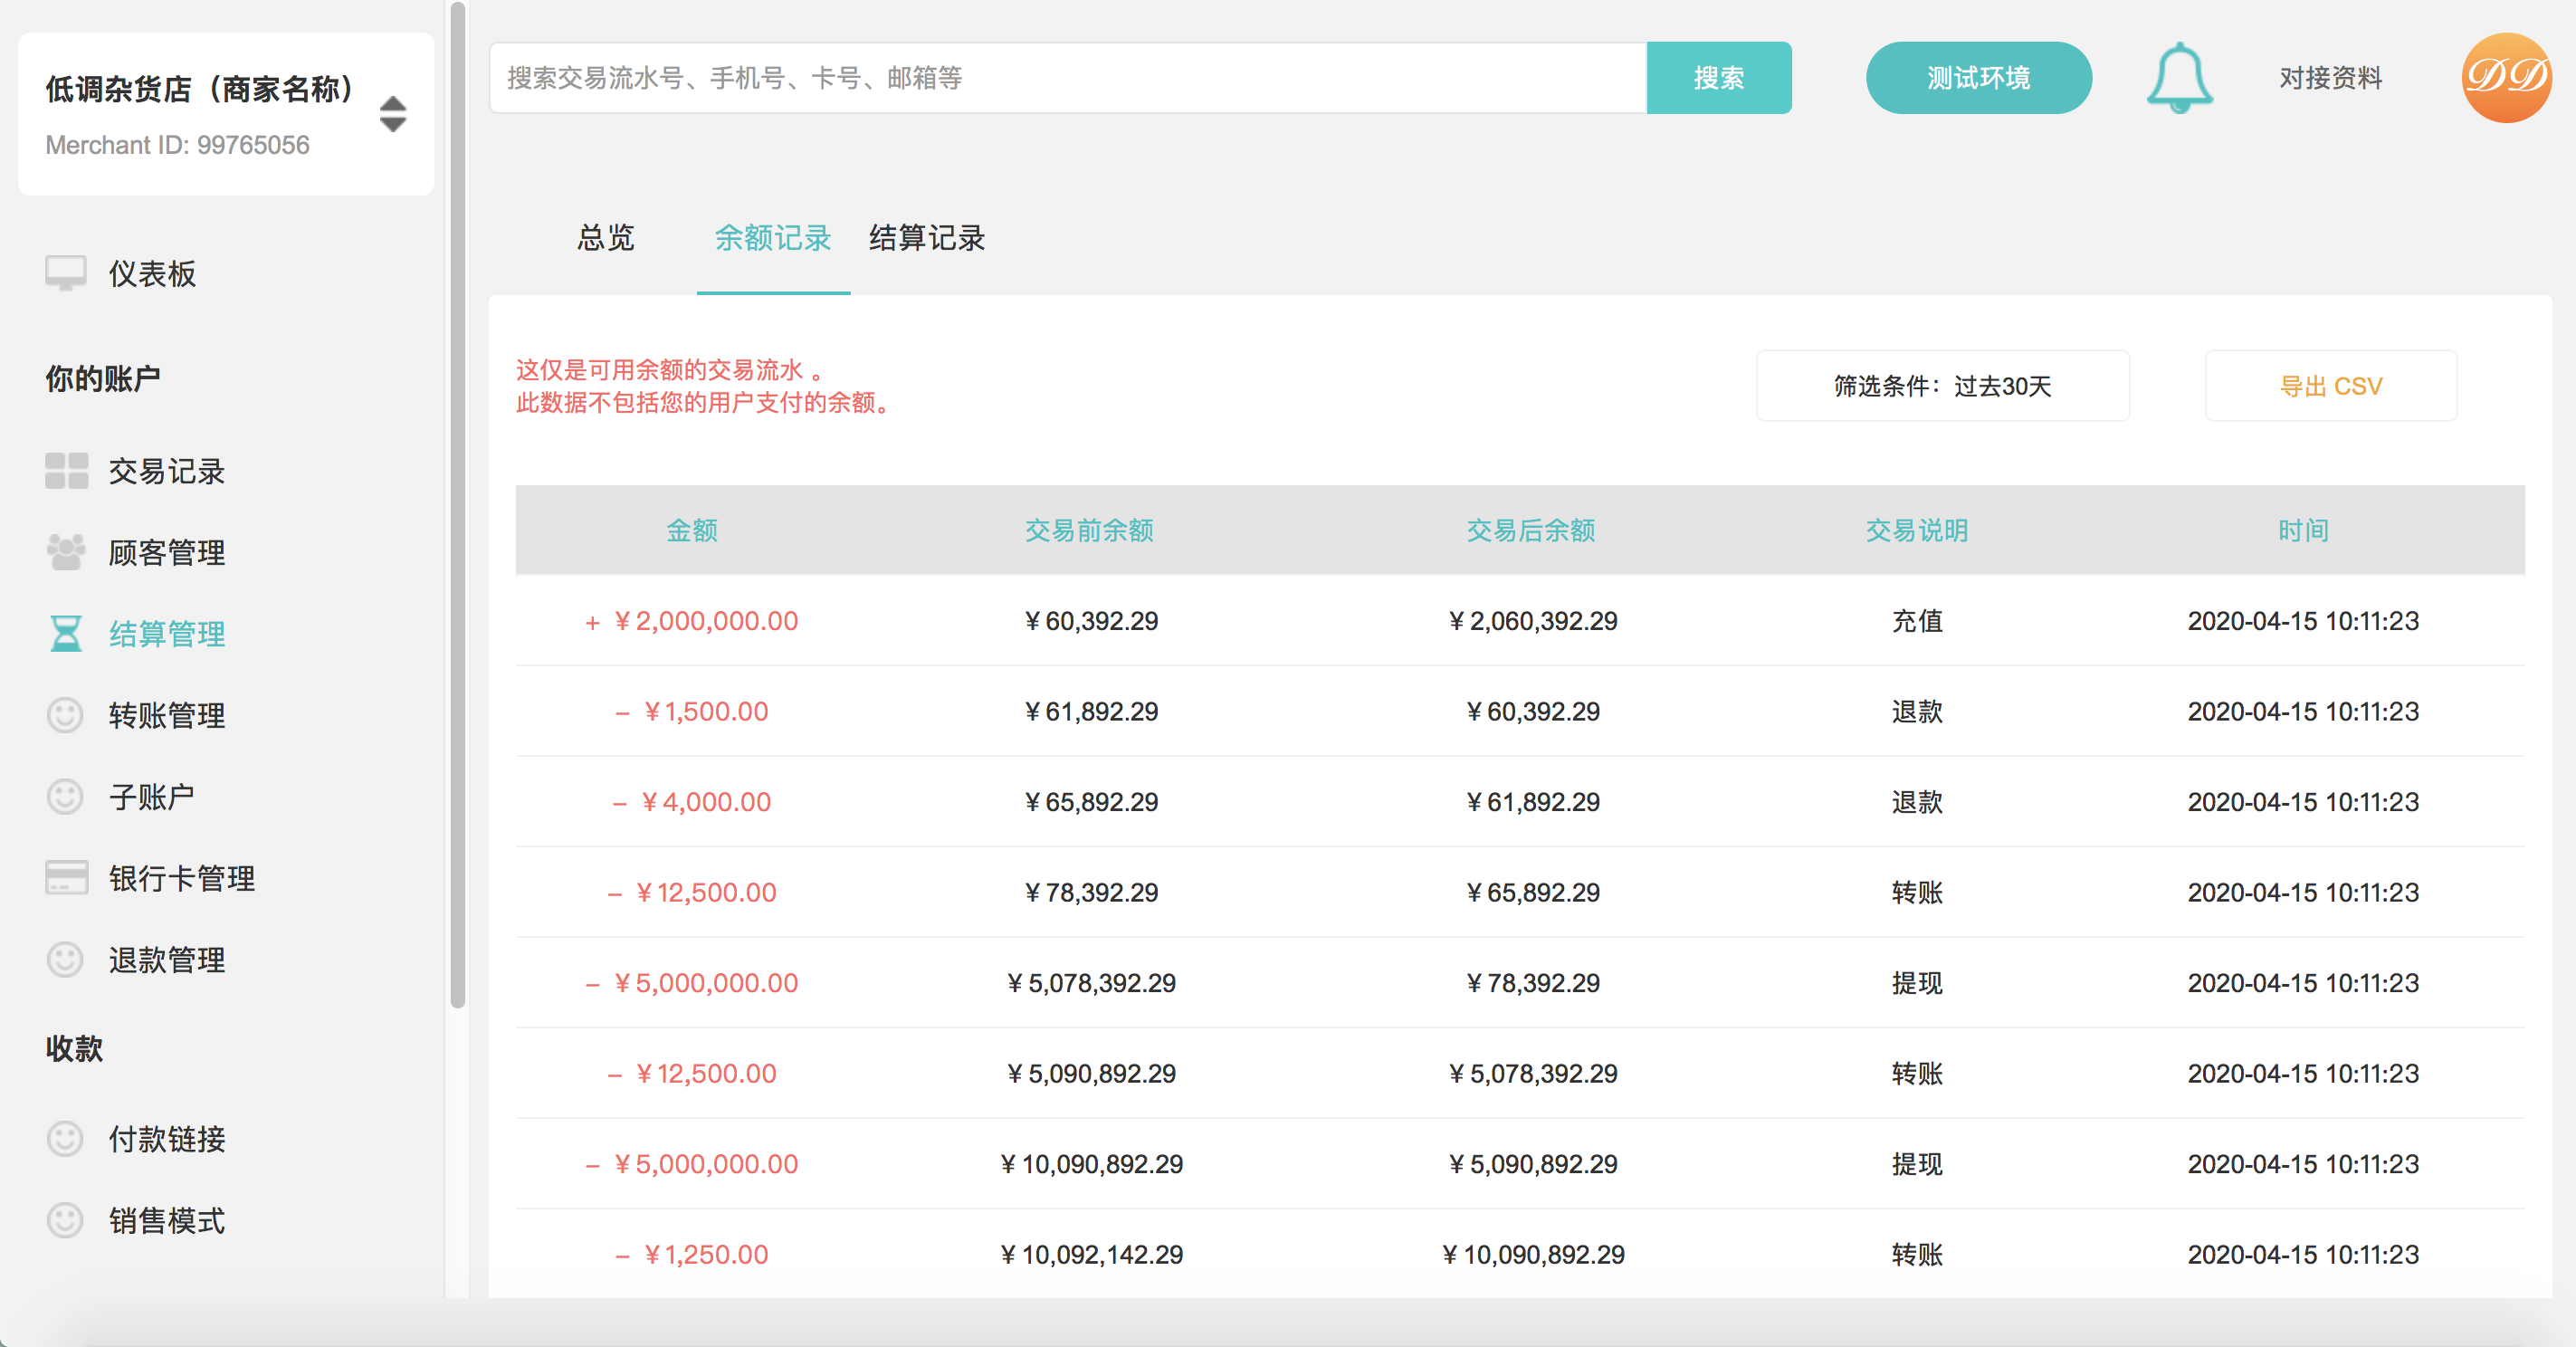This screenshot has width=2576, height=1347.
Task: Open 付款链接 sidebar item
Action: (167, 1138)
